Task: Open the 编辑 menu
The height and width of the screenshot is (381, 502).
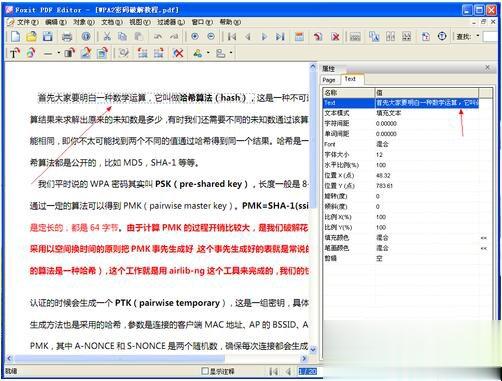Action: 56,22
